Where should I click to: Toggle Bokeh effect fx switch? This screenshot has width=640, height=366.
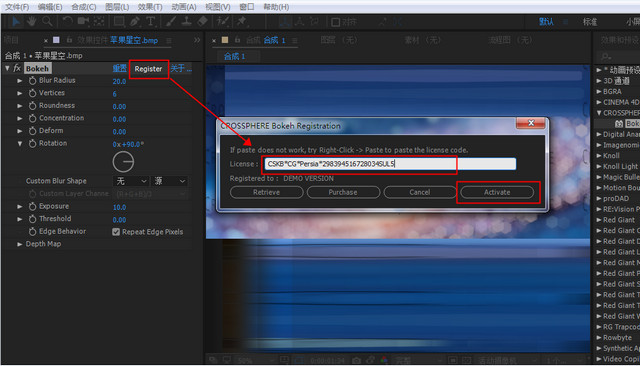17,68
